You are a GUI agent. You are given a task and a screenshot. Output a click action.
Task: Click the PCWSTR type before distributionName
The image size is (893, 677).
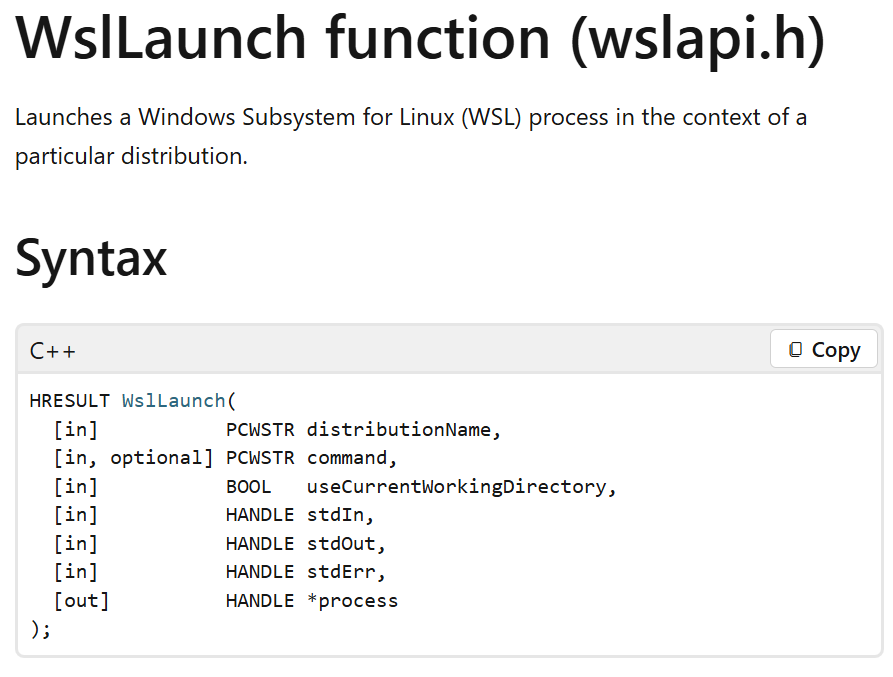[260, 430]
